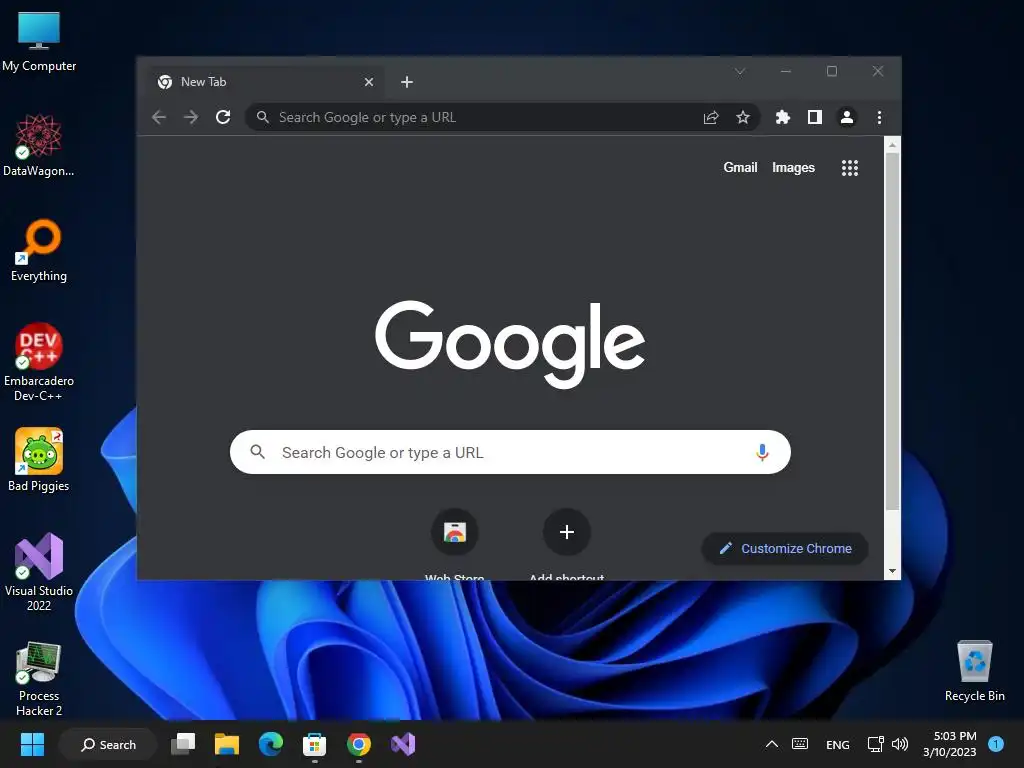The height and width of the screenshot is (768, 1024).
Task: Select the Visual Studio 2022 desktop icon
Action: pos(39,572)
